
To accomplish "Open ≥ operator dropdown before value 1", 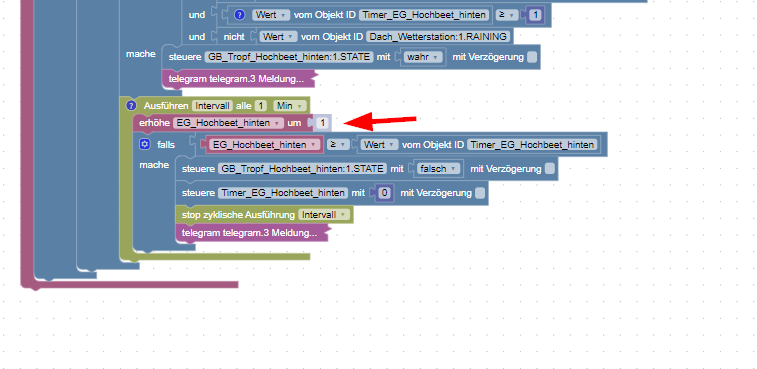I will point(506,15).
